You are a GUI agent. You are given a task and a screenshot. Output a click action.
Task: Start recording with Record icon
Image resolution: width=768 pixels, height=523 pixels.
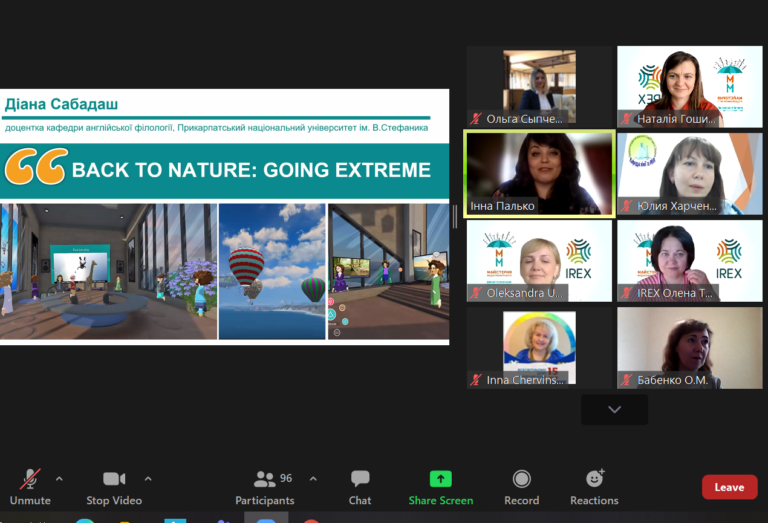[x=522, y=478]
